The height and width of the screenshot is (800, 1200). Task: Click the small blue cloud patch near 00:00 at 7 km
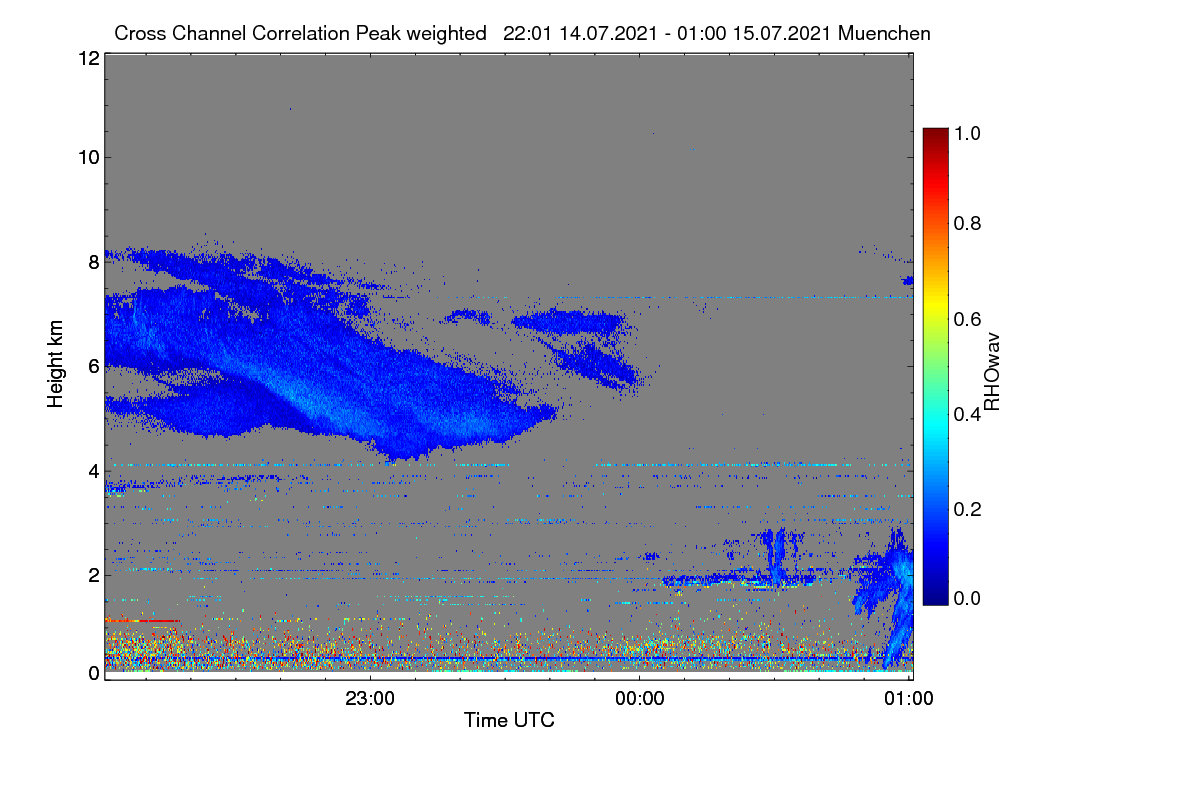pyautogui.click(x=570, y=321)
